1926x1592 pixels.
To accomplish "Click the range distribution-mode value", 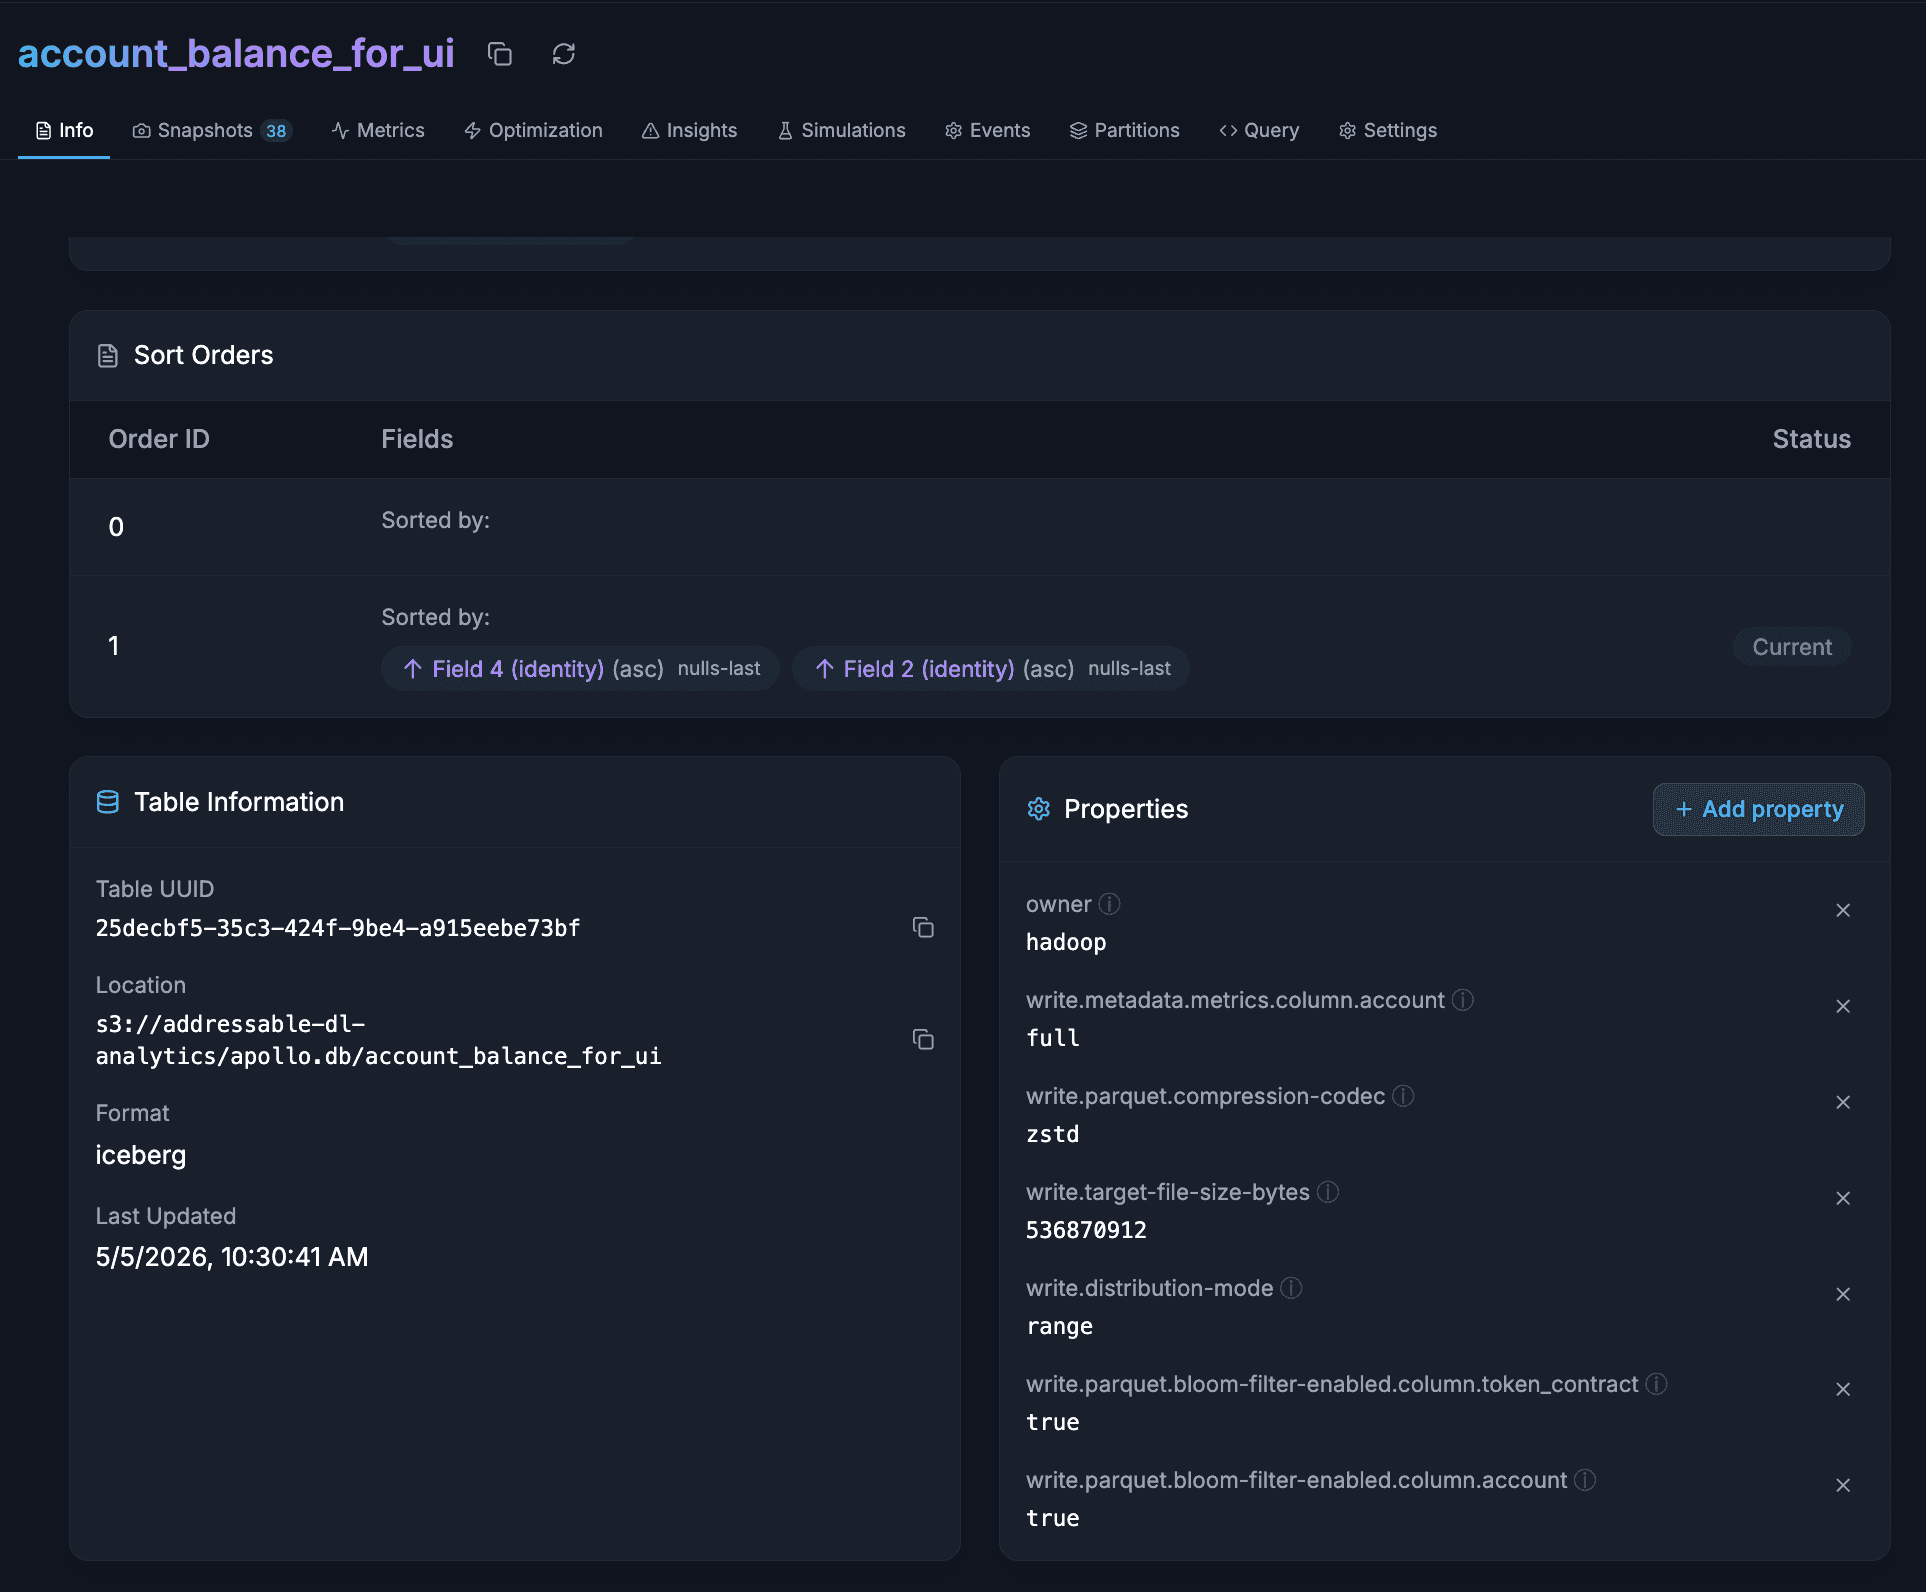I will point(1059,1326).
